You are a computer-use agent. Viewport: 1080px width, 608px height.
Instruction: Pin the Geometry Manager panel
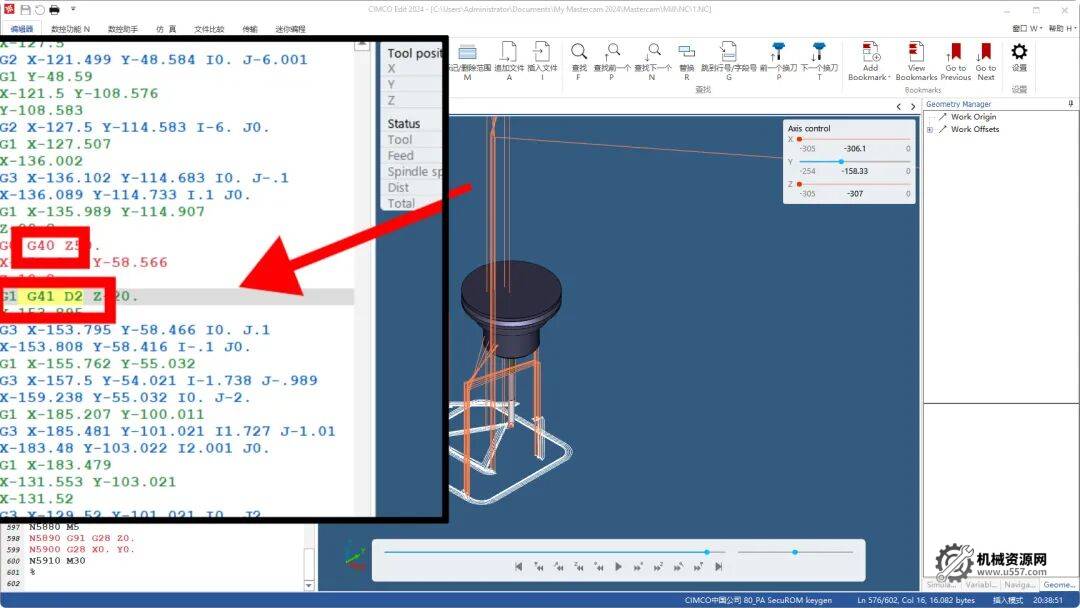(1071, 104)
